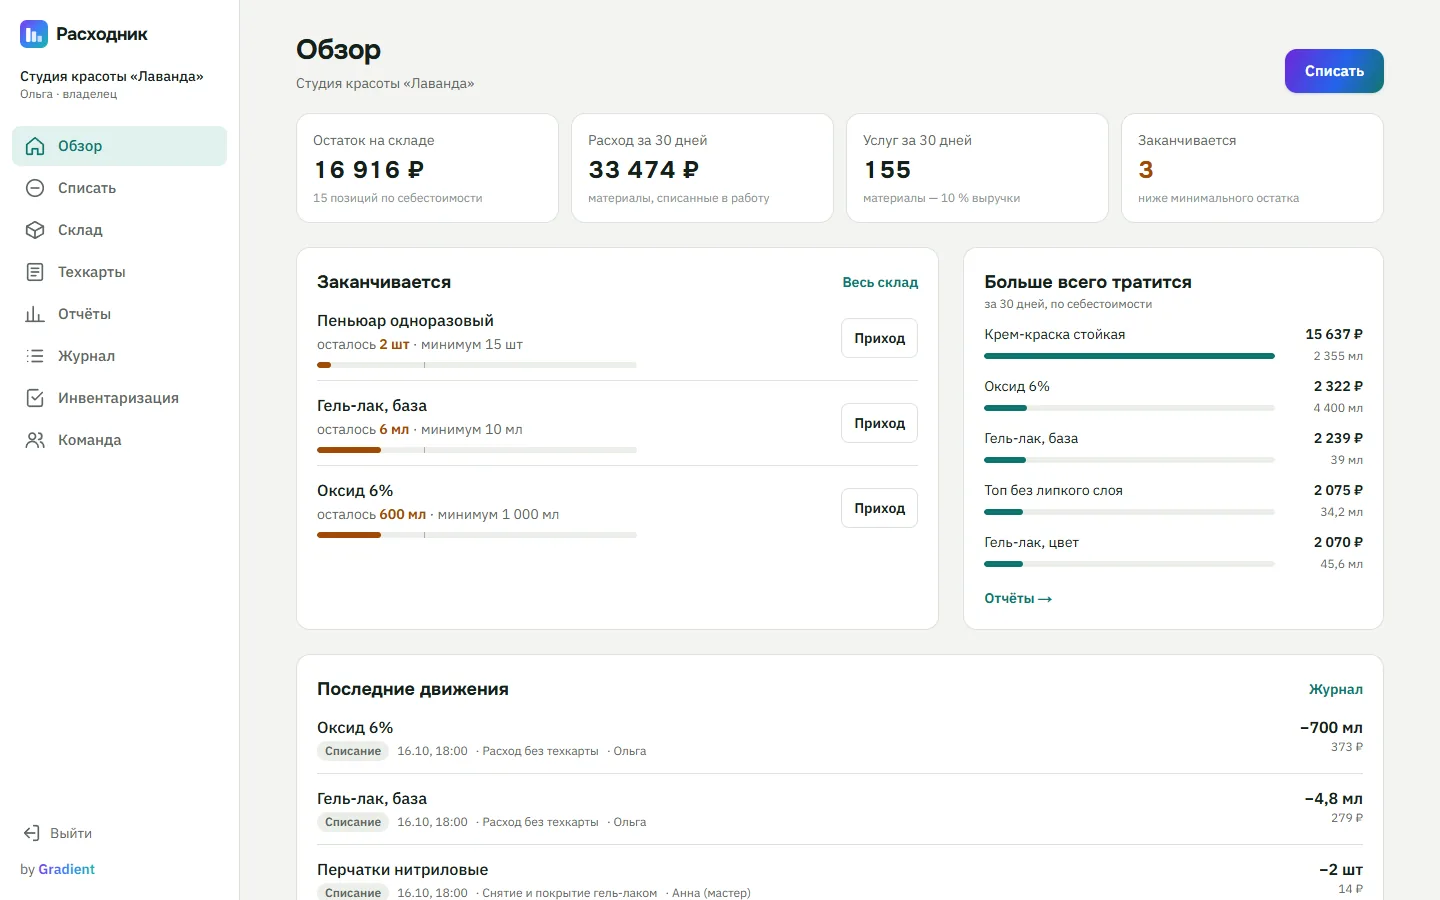Click the logout icon beside Выйти

[31, 833]
